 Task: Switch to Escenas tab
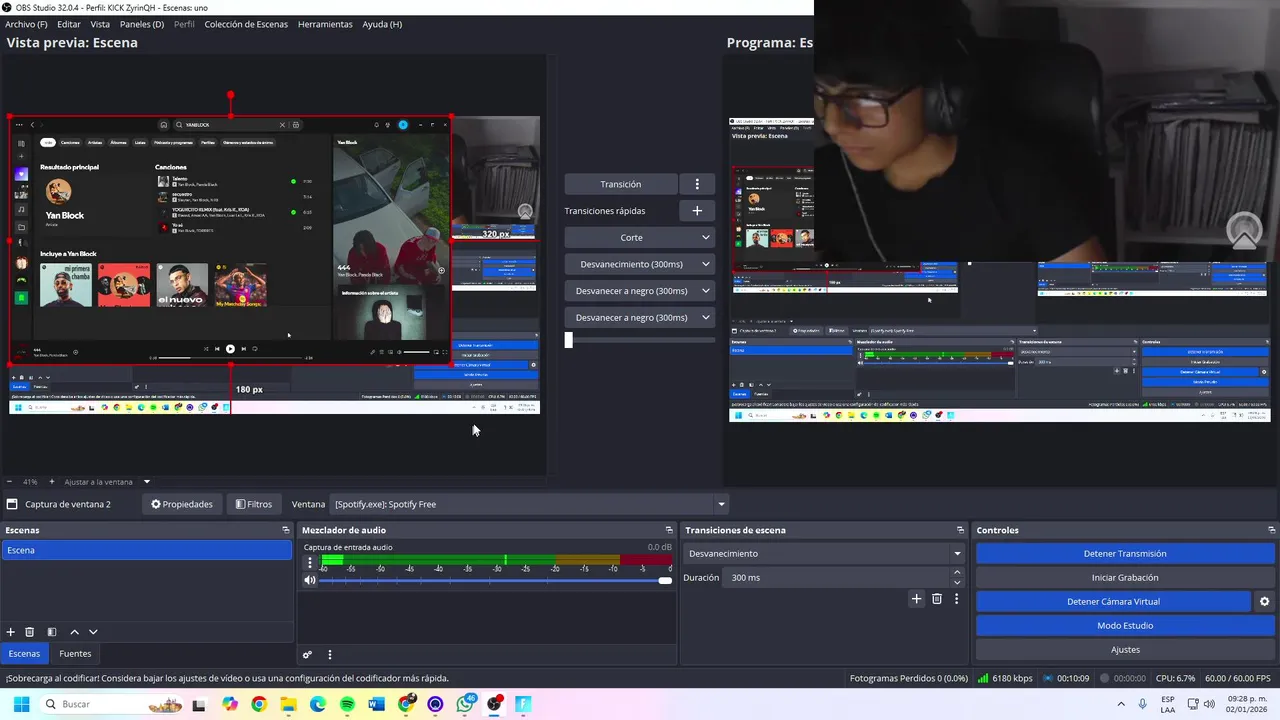click(24, 654)
